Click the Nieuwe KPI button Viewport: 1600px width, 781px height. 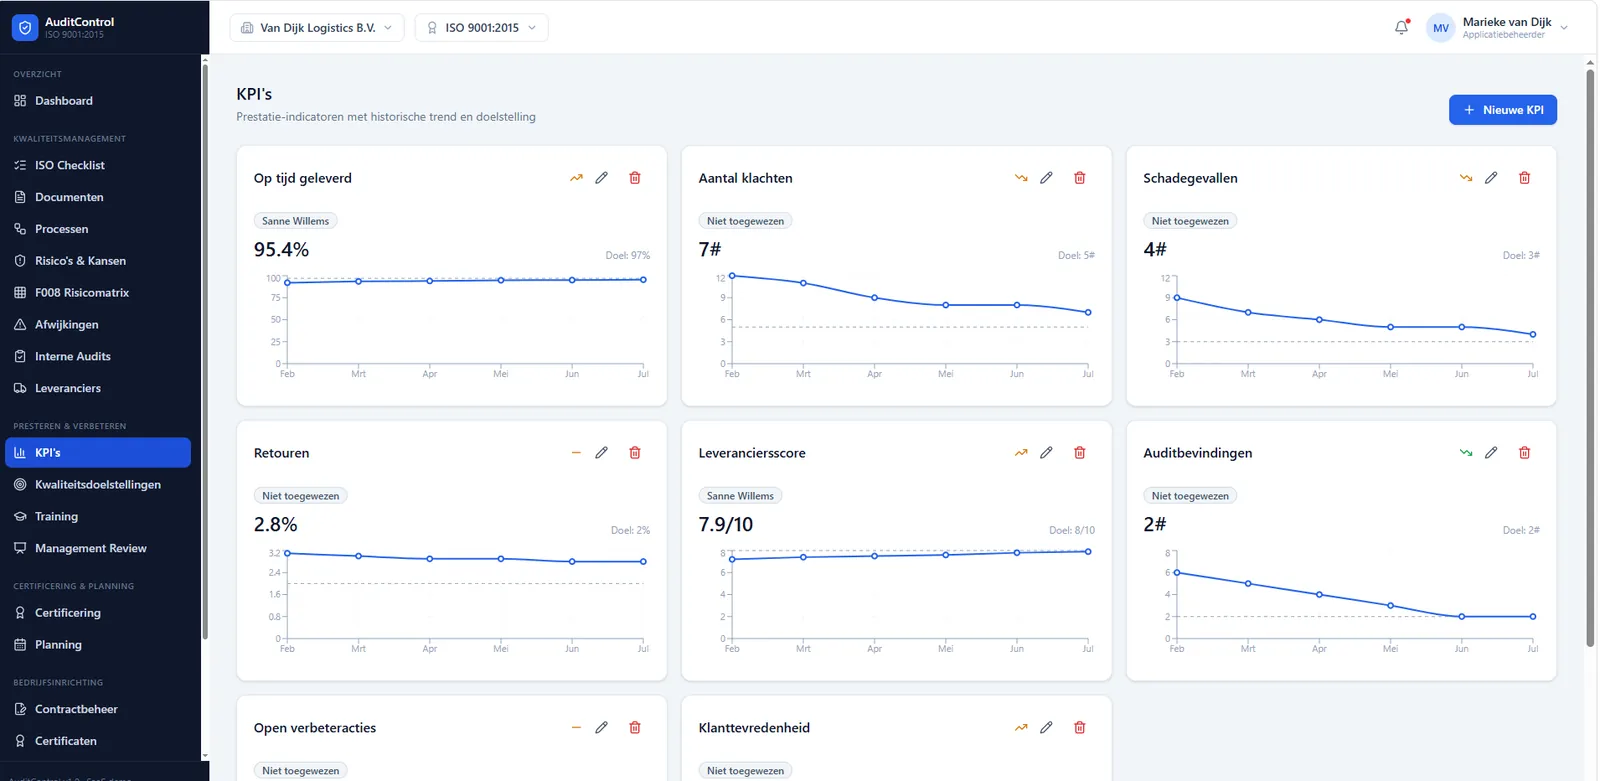[x=1503, y=110]
